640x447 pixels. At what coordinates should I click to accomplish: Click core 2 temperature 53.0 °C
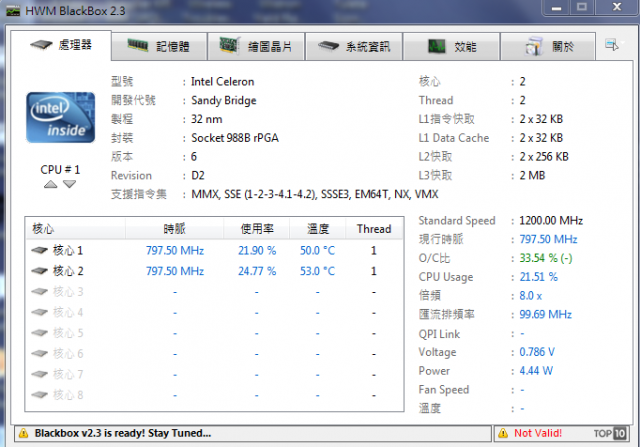pyautogui.click(x=318, y=271)
